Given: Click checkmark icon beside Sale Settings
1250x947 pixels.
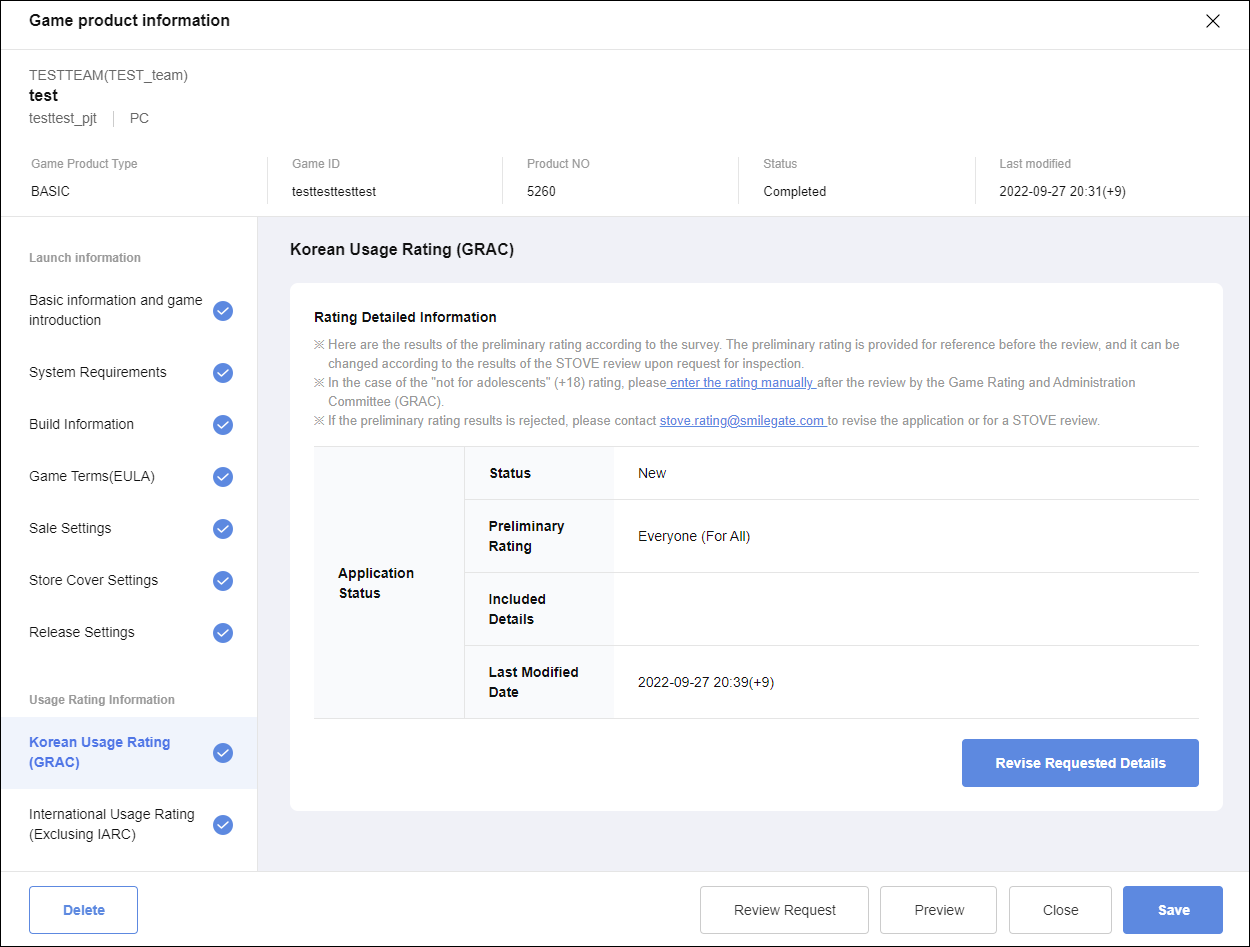Looking at the screenshot, I should pyautogui.click(x=223, y=529).
